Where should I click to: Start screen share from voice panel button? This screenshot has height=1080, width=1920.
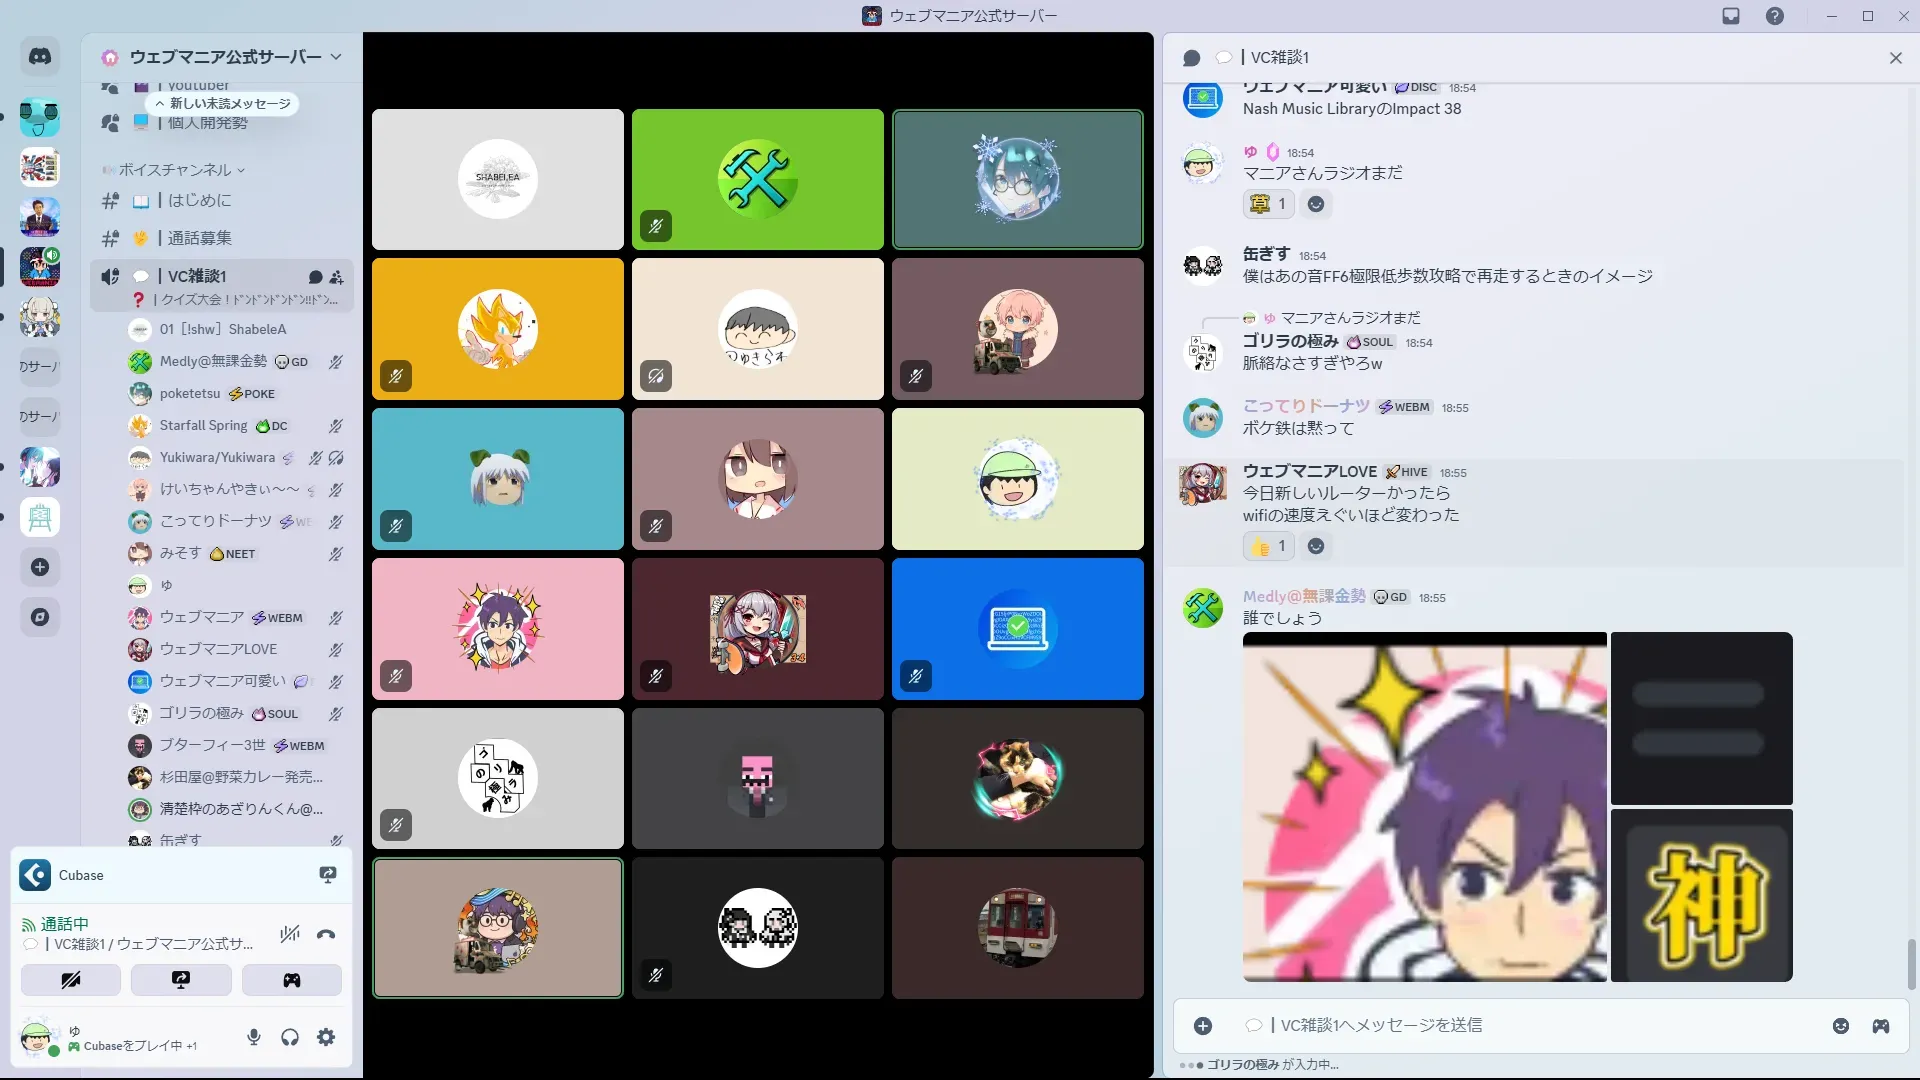pyautogui.click(x=181, y=980)
